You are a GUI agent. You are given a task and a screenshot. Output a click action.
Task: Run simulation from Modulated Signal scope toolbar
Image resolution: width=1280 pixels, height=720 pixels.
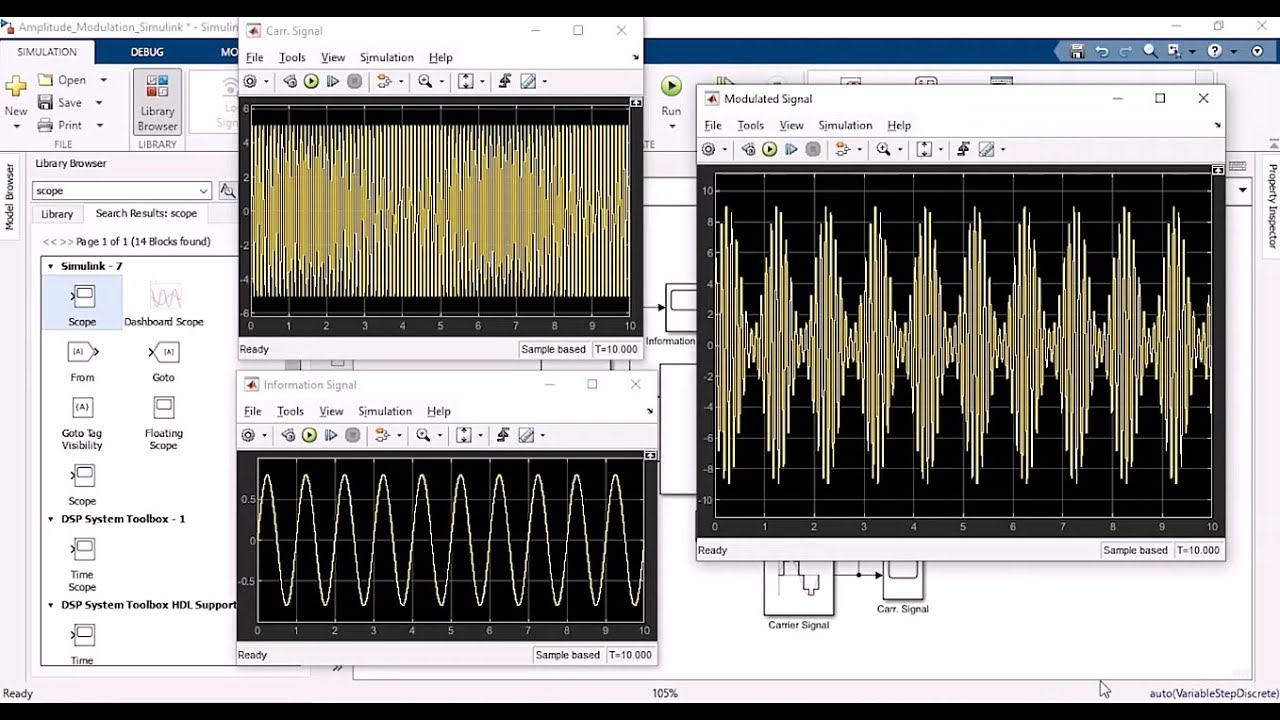[769, 150]
